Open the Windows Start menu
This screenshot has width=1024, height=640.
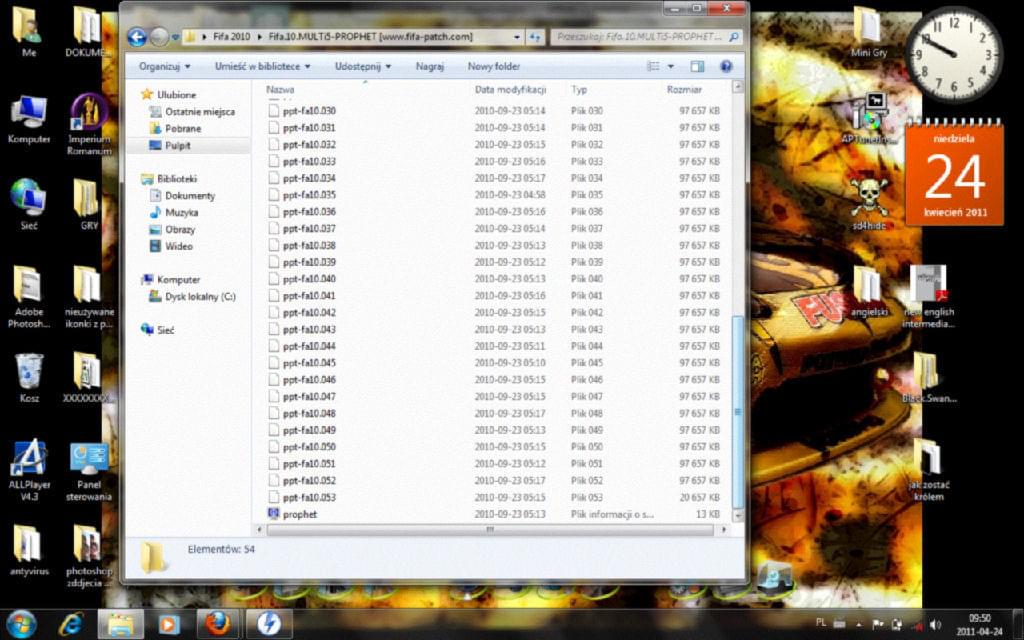click(22, 624)
